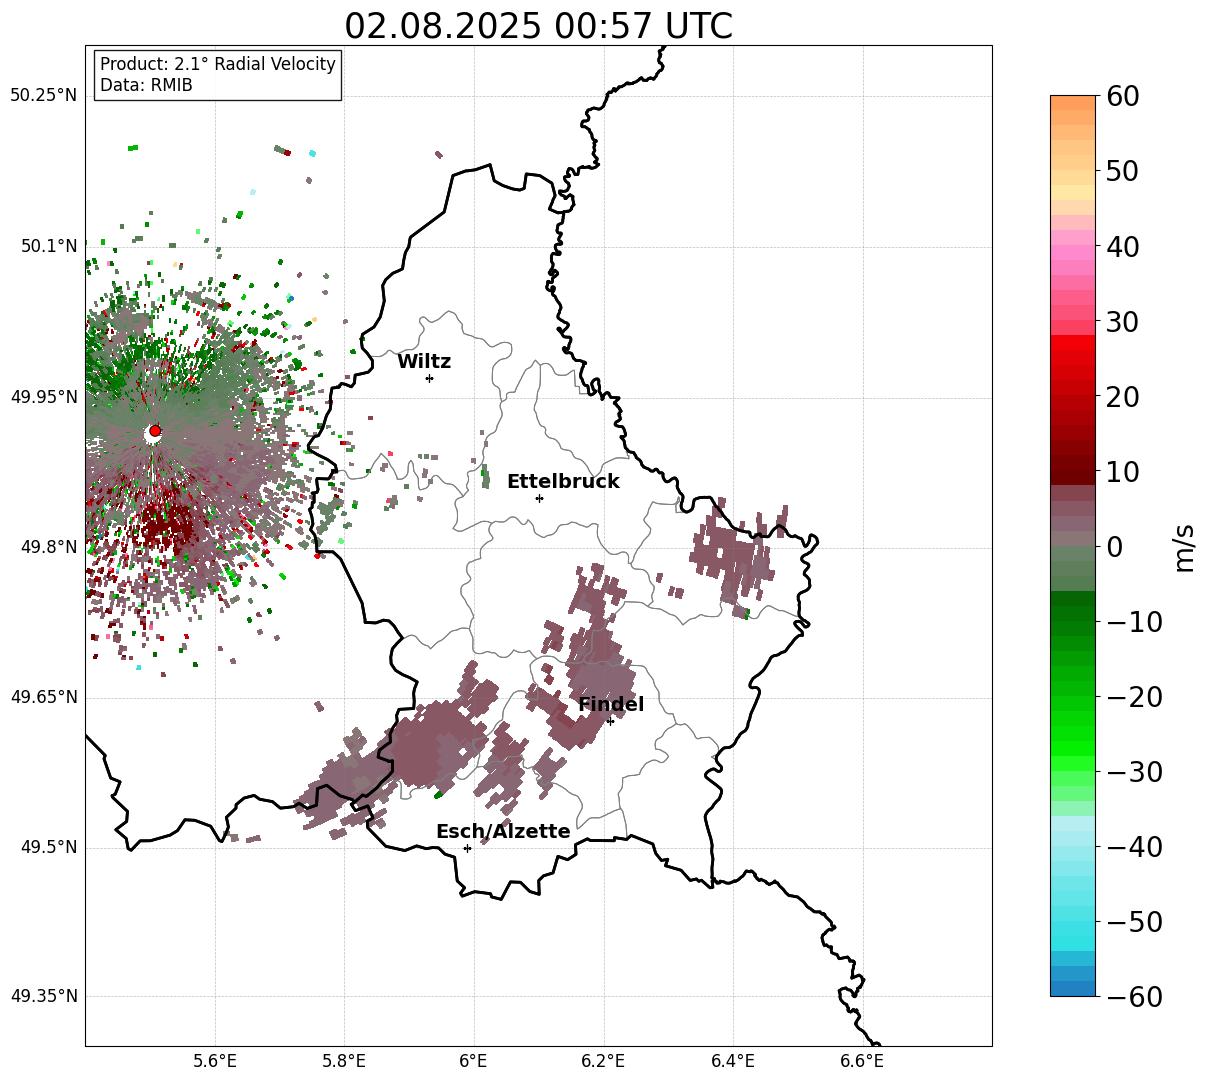Click the dark red velocity patch south of radar
This screenshot has height=1081, width=1207.
tap(166, 524)
